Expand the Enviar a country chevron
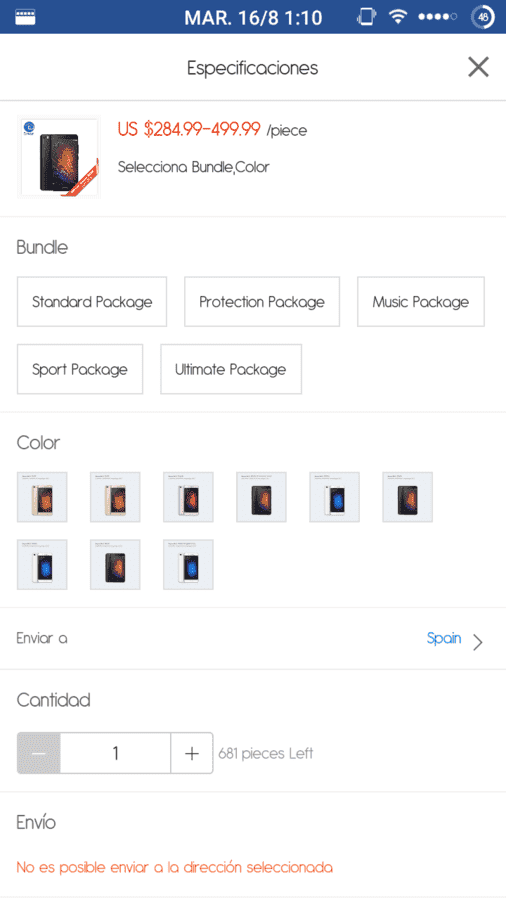This screenshot has height=900, width=506. 478,642
